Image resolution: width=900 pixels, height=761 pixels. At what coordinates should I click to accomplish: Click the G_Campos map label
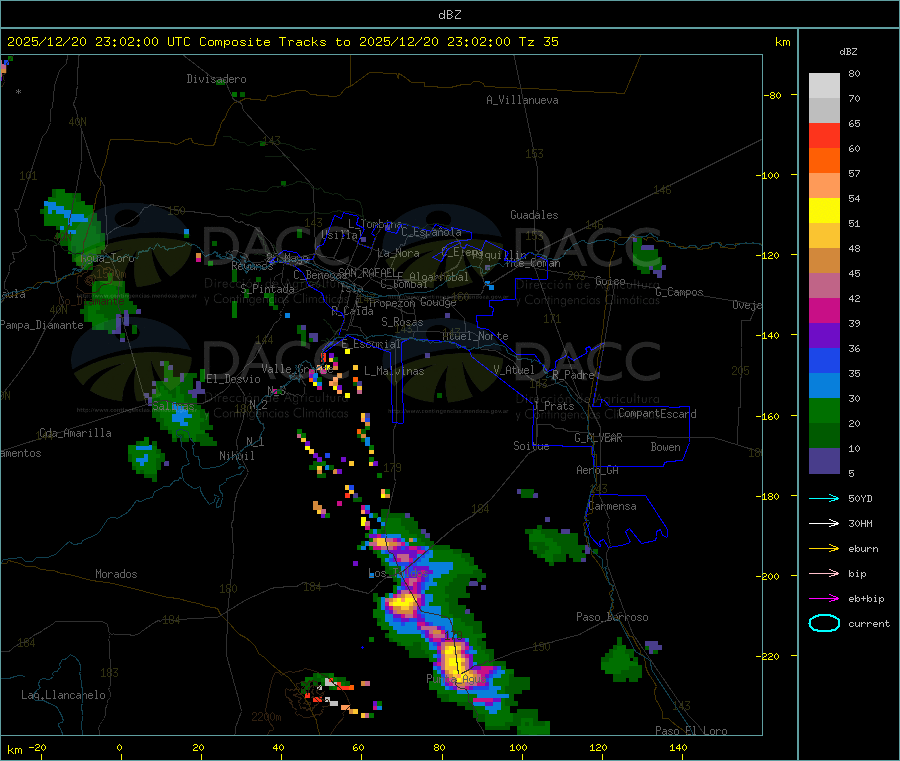tap(679, 292)
